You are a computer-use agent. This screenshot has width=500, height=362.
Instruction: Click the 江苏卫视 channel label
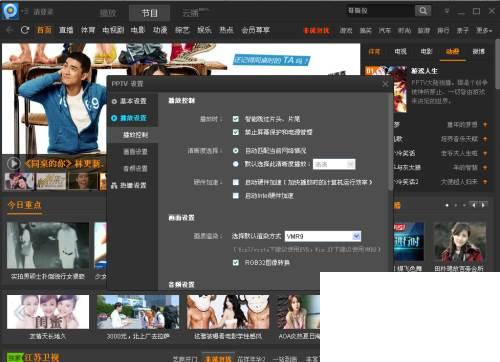(x=42, y=358)
